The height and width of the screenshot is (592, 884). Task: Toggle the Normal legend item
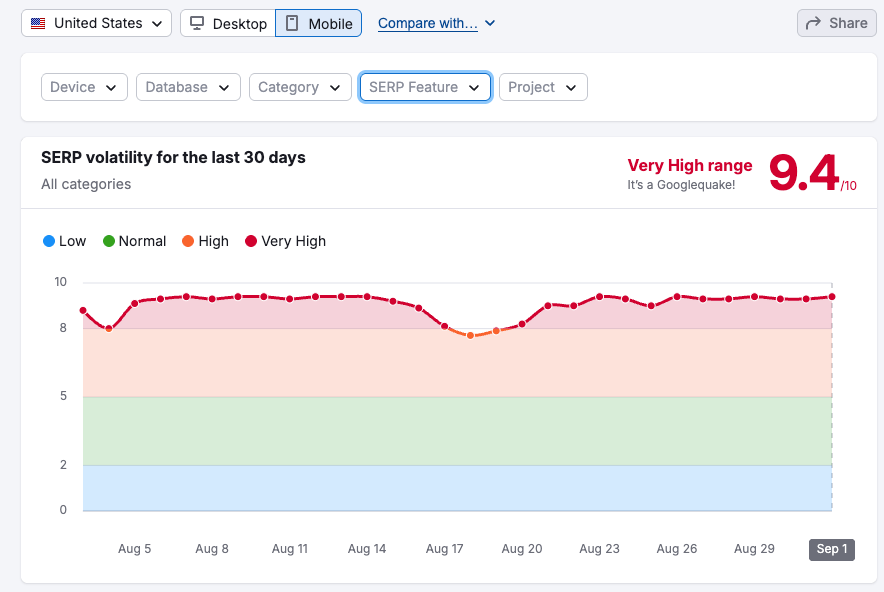point(135,241)
